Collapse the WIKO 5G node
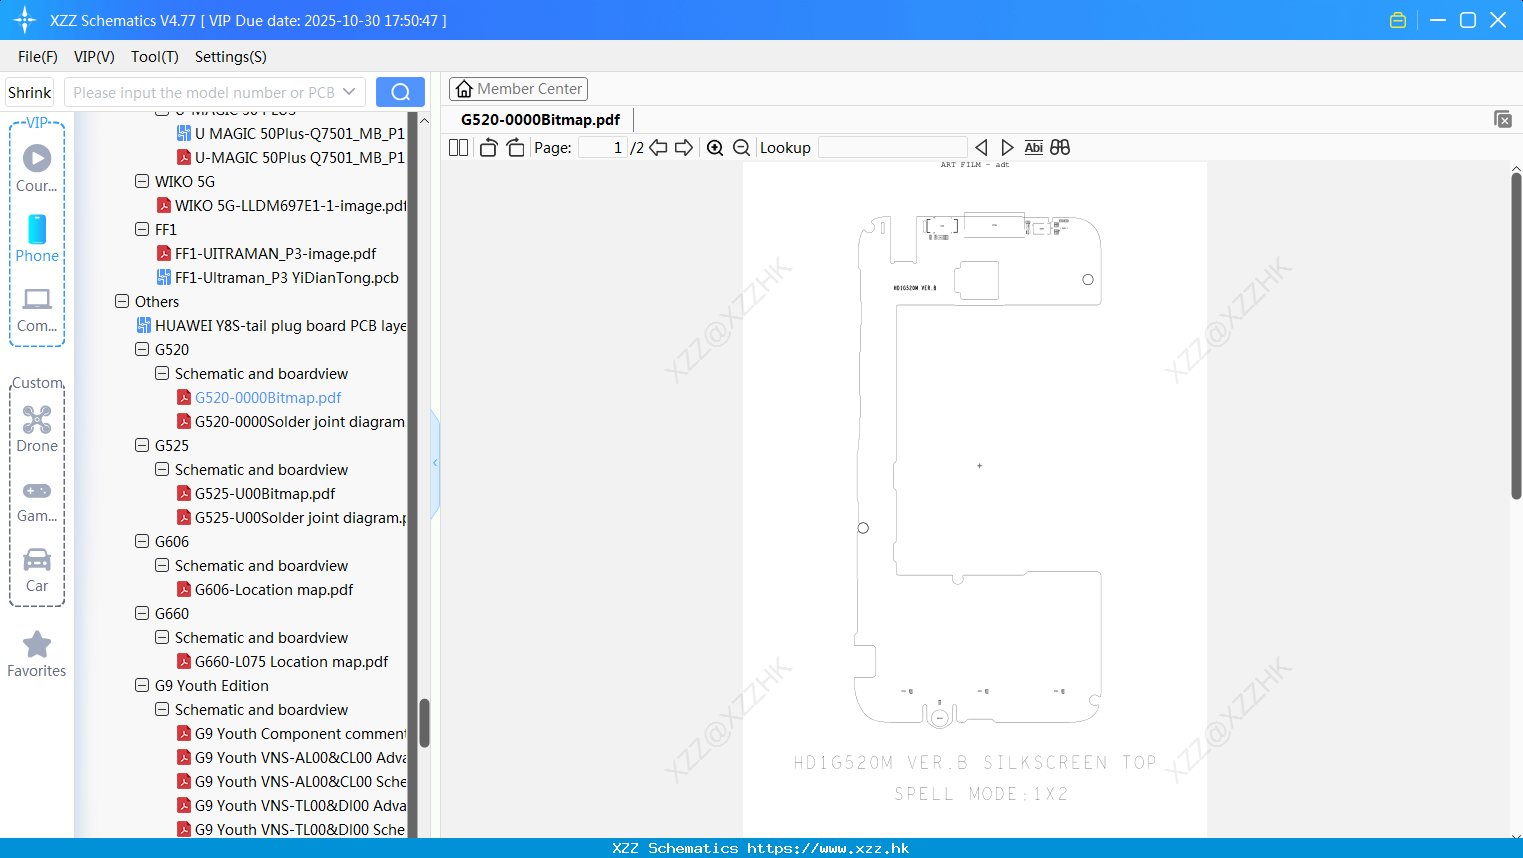This screenshot has height=858, width=1523. click(142, 181)
